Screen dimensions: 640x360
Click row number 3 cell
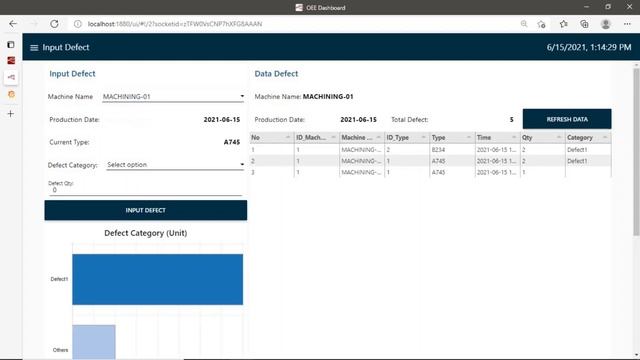[272, 172]
